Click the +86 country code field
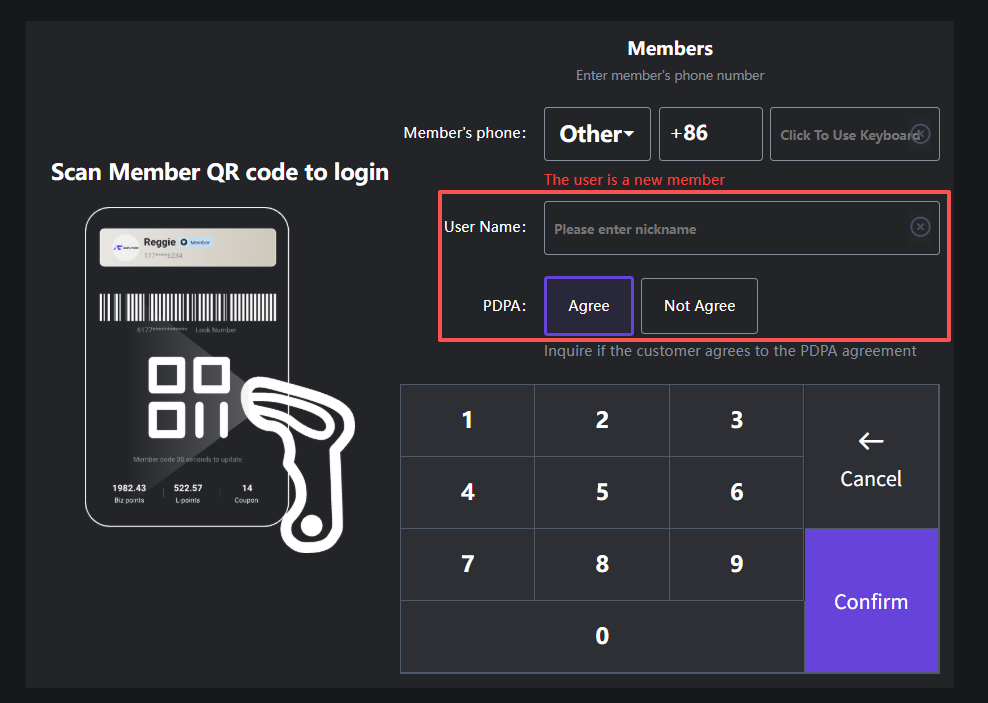Screen dimensions: 988x703 [x=710, y=134]
